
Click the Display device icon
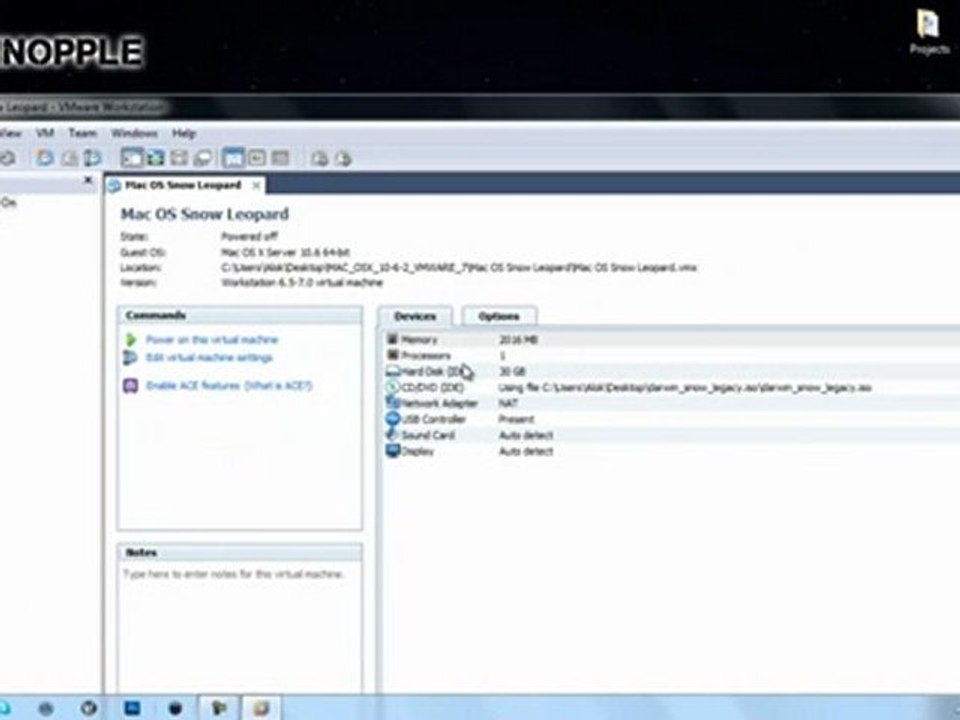coord(392,451)
